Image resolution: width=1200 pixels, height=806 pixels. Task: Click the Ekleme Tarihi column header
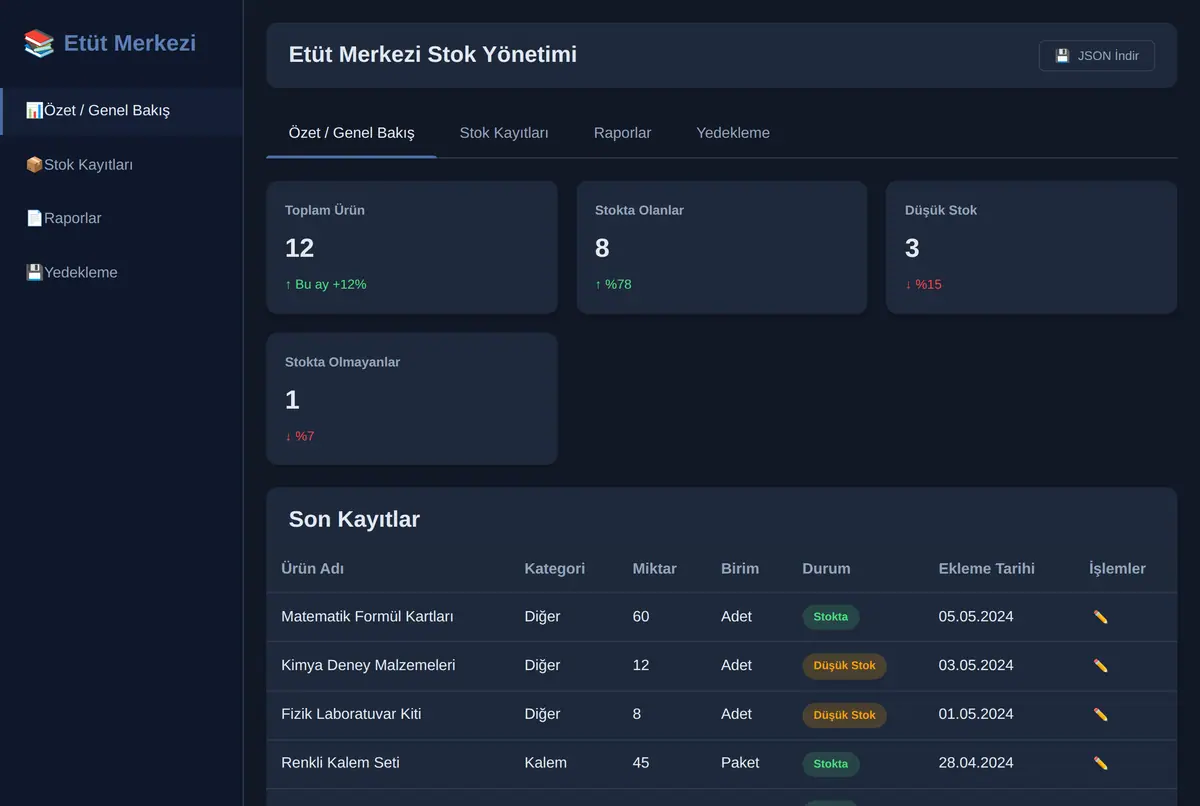pyautogui.click(x=987, y=568)
